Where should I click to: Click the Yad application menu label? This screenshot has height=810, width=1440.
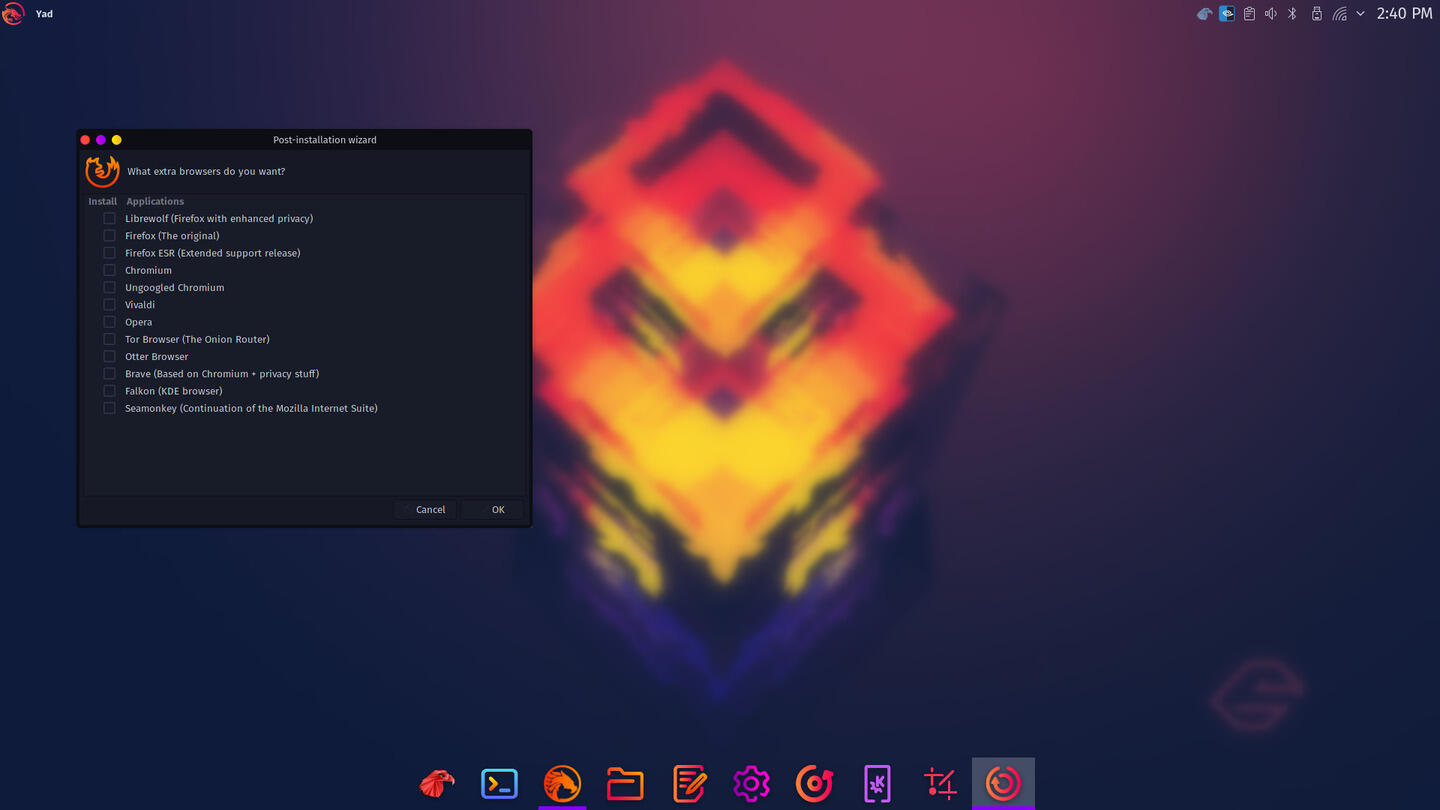tap(44, 14)
